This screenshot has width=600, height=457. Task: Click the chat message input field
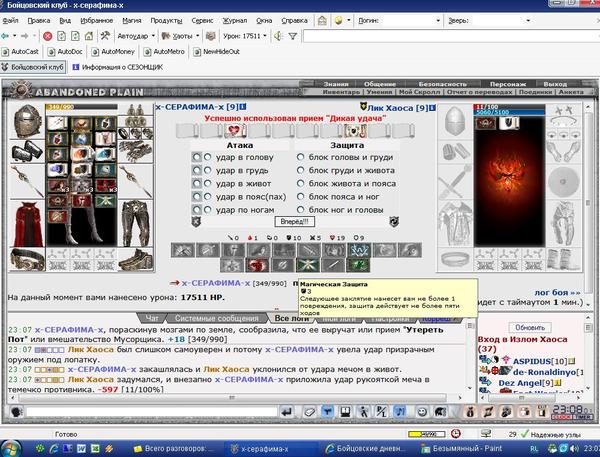pos(152,412)
